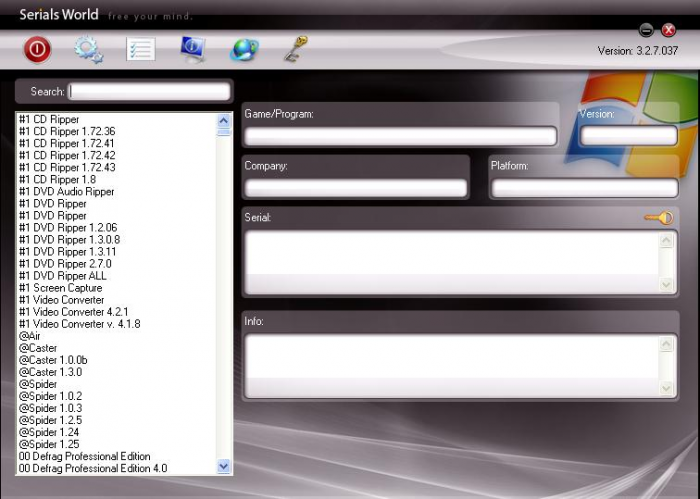Select "#1 CD Ripper 1.72.42"

[x=67, y=155]
